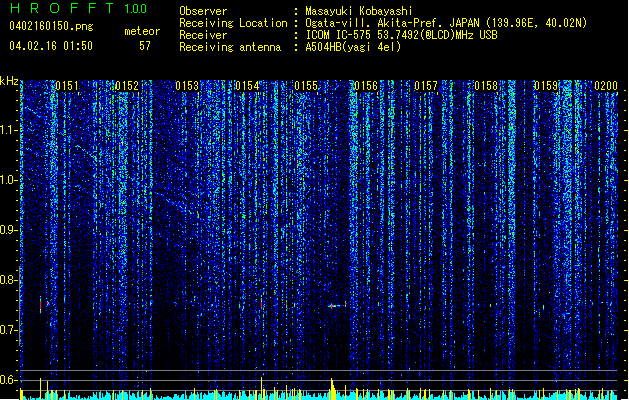The height and width of the screenshot is (400, 629).
Task: Click the date stamp 04.02.16 01:50
Action: click(x=51, y=46)
